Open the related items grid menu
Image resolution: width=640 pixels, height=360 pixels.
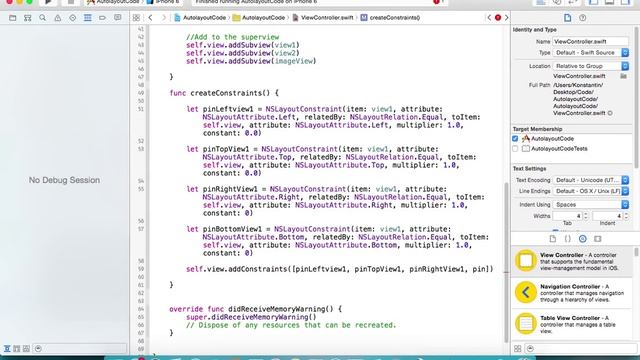[136, 18]
